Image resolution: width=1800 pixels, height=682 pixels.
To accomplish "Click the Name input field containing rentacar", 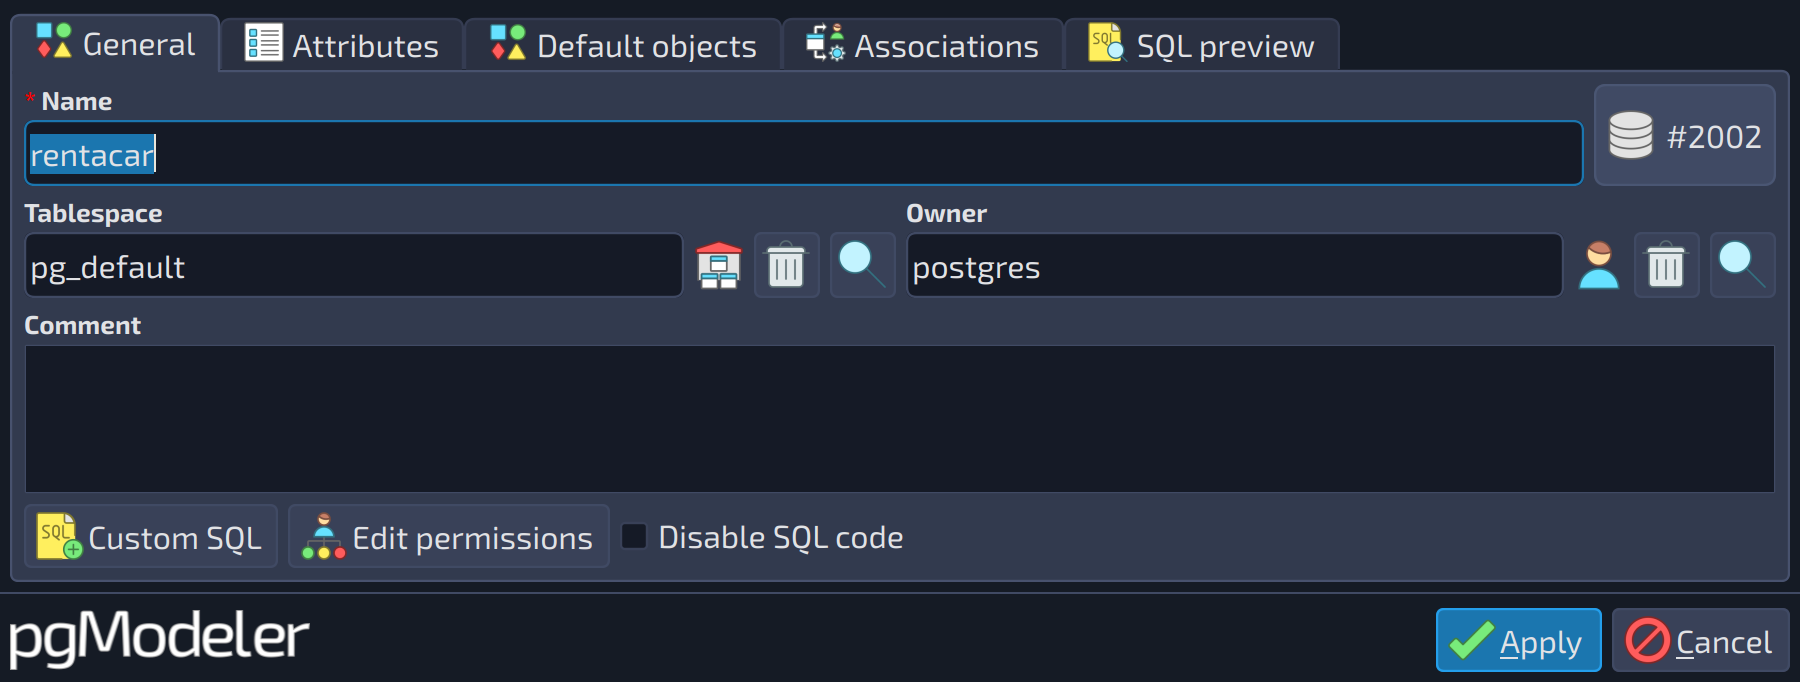I will (x=803, y=154).
